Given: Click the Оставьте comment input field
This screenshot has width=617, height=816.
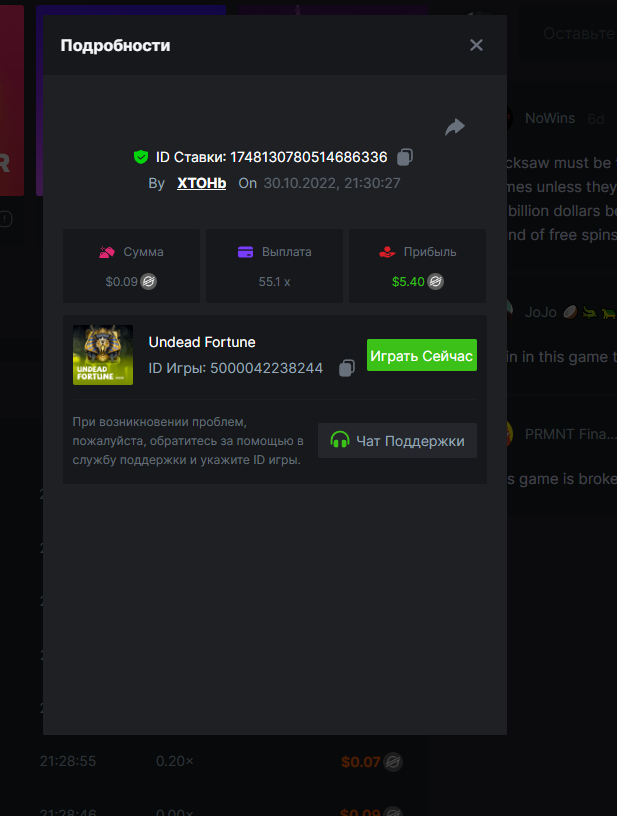Looking at the screenshot, I should click(578, 34).
